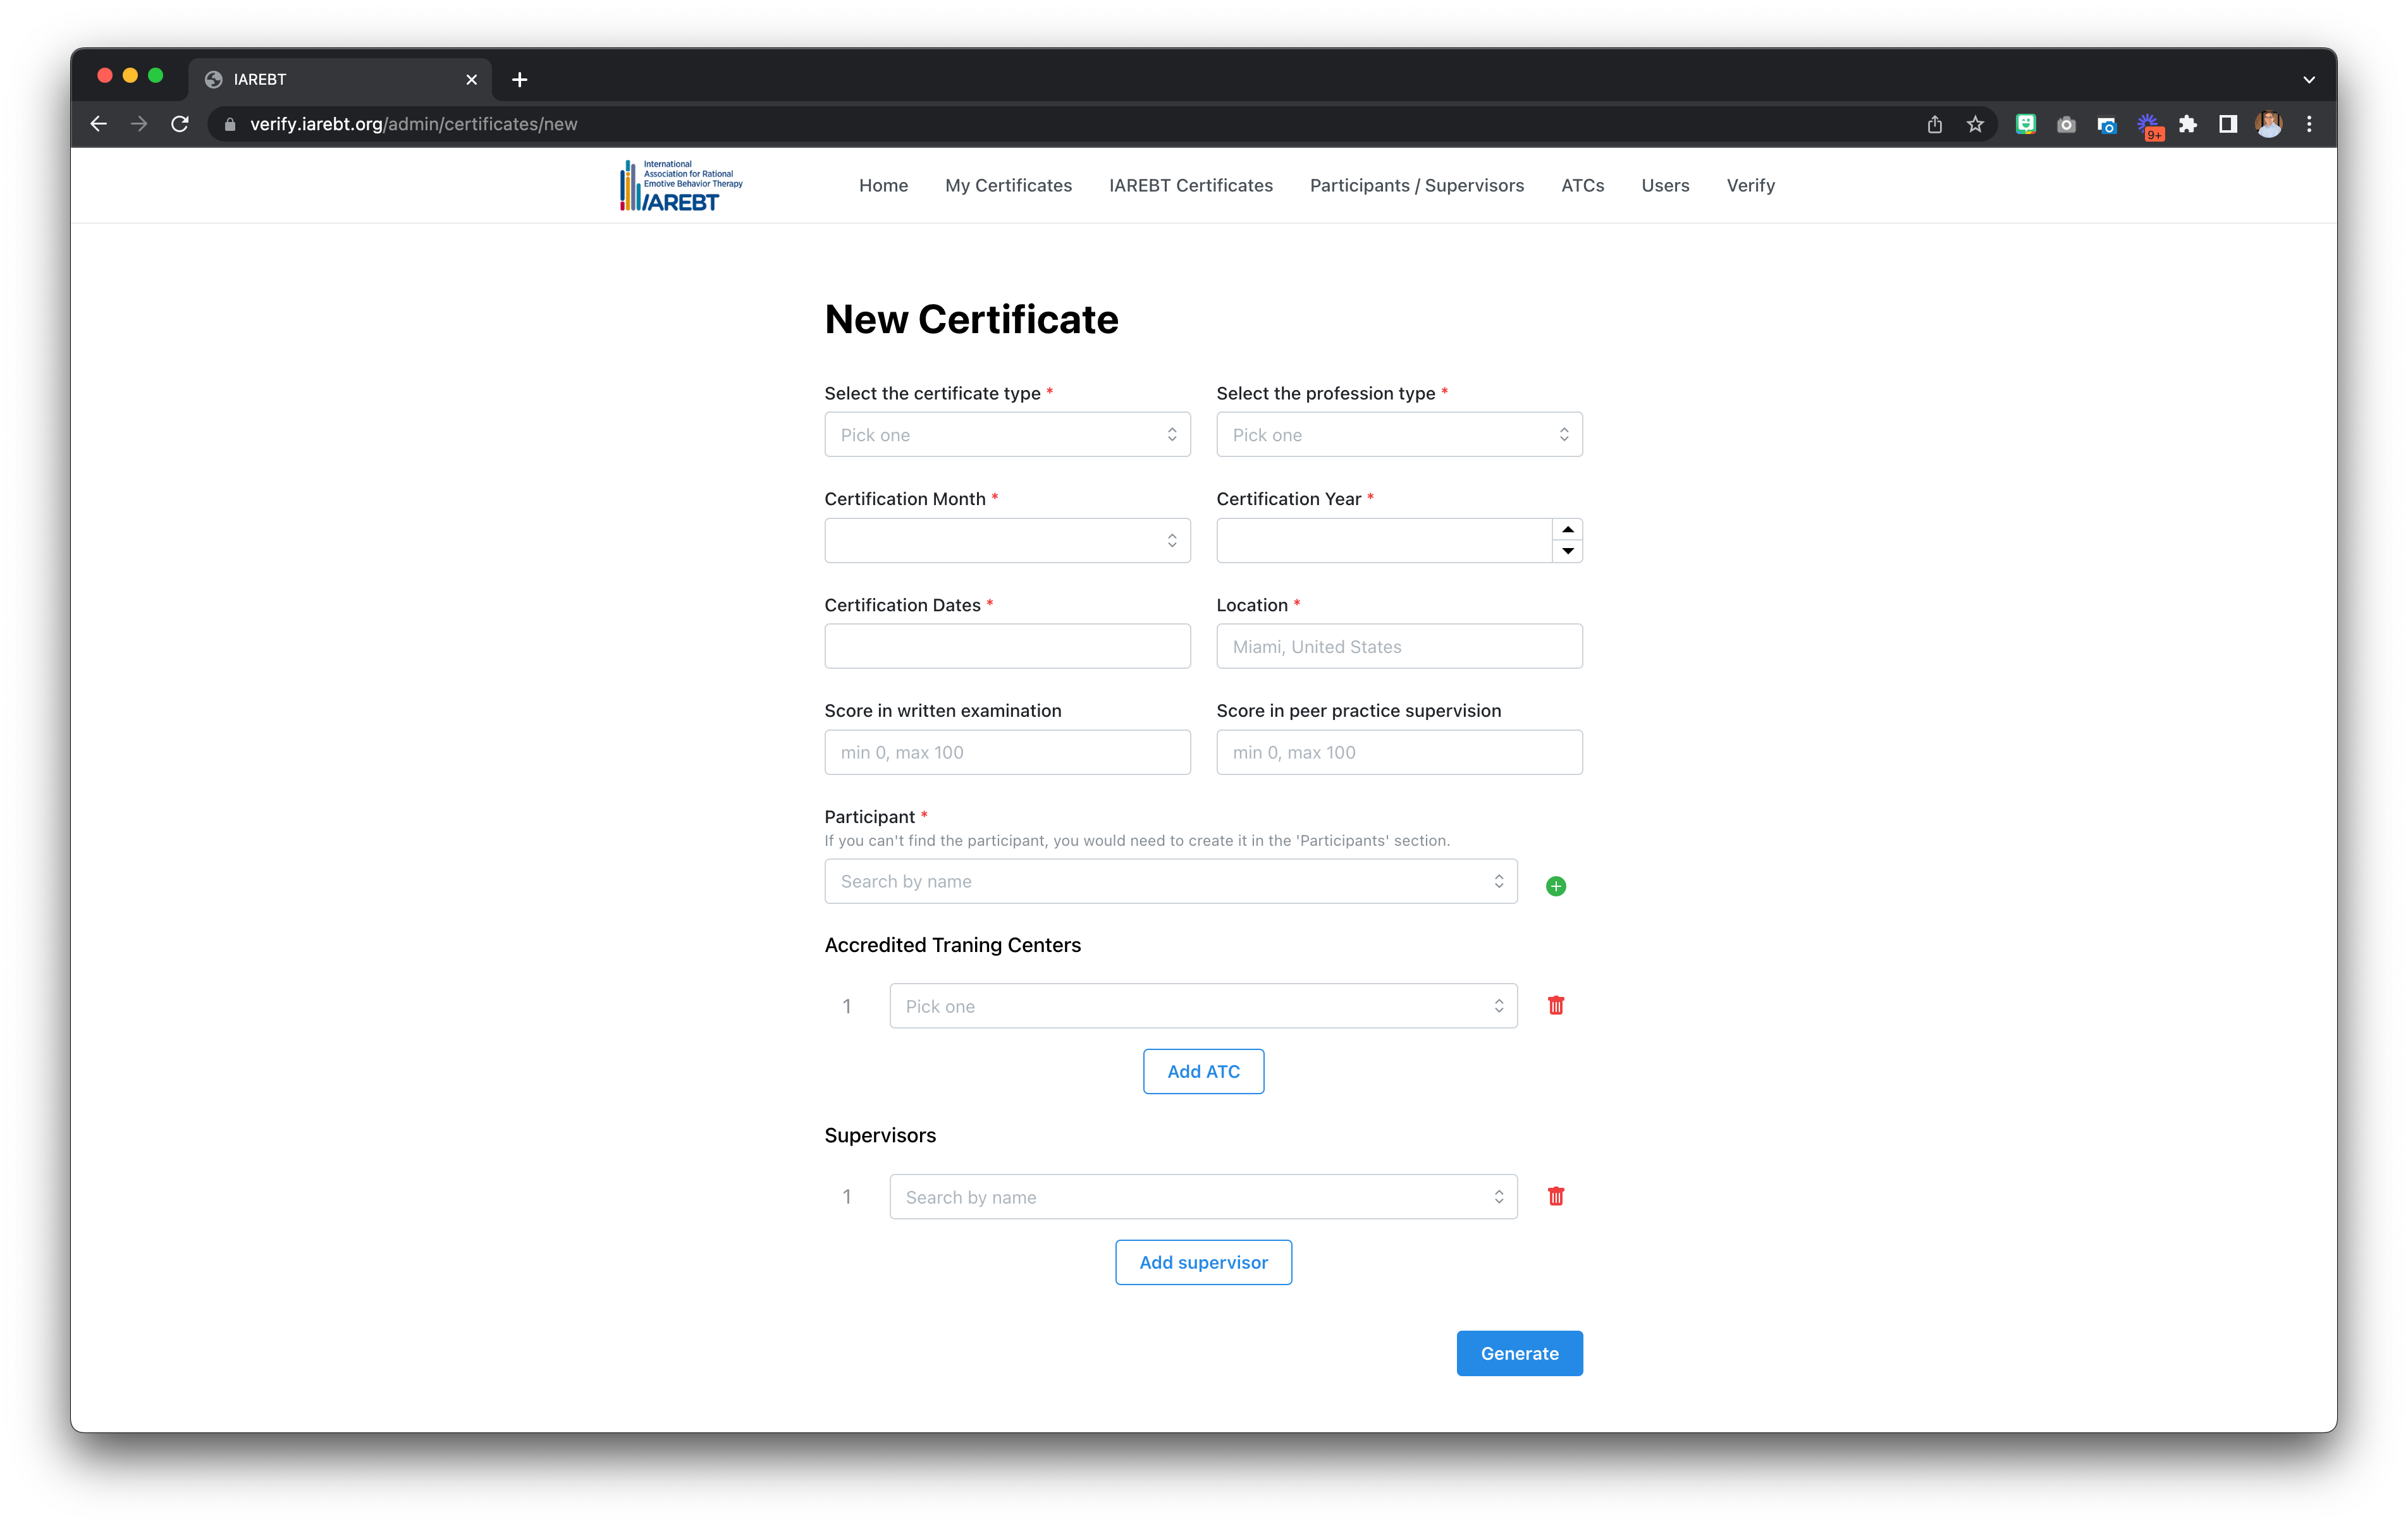Decrease Certification Year using down arrow

(x=1567, y=551)
